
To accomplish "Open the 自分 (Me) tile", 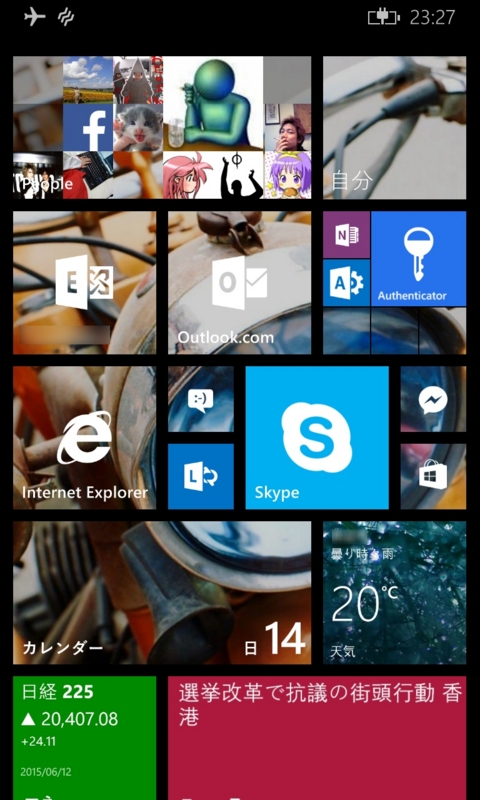I will (x=394, y=128).
